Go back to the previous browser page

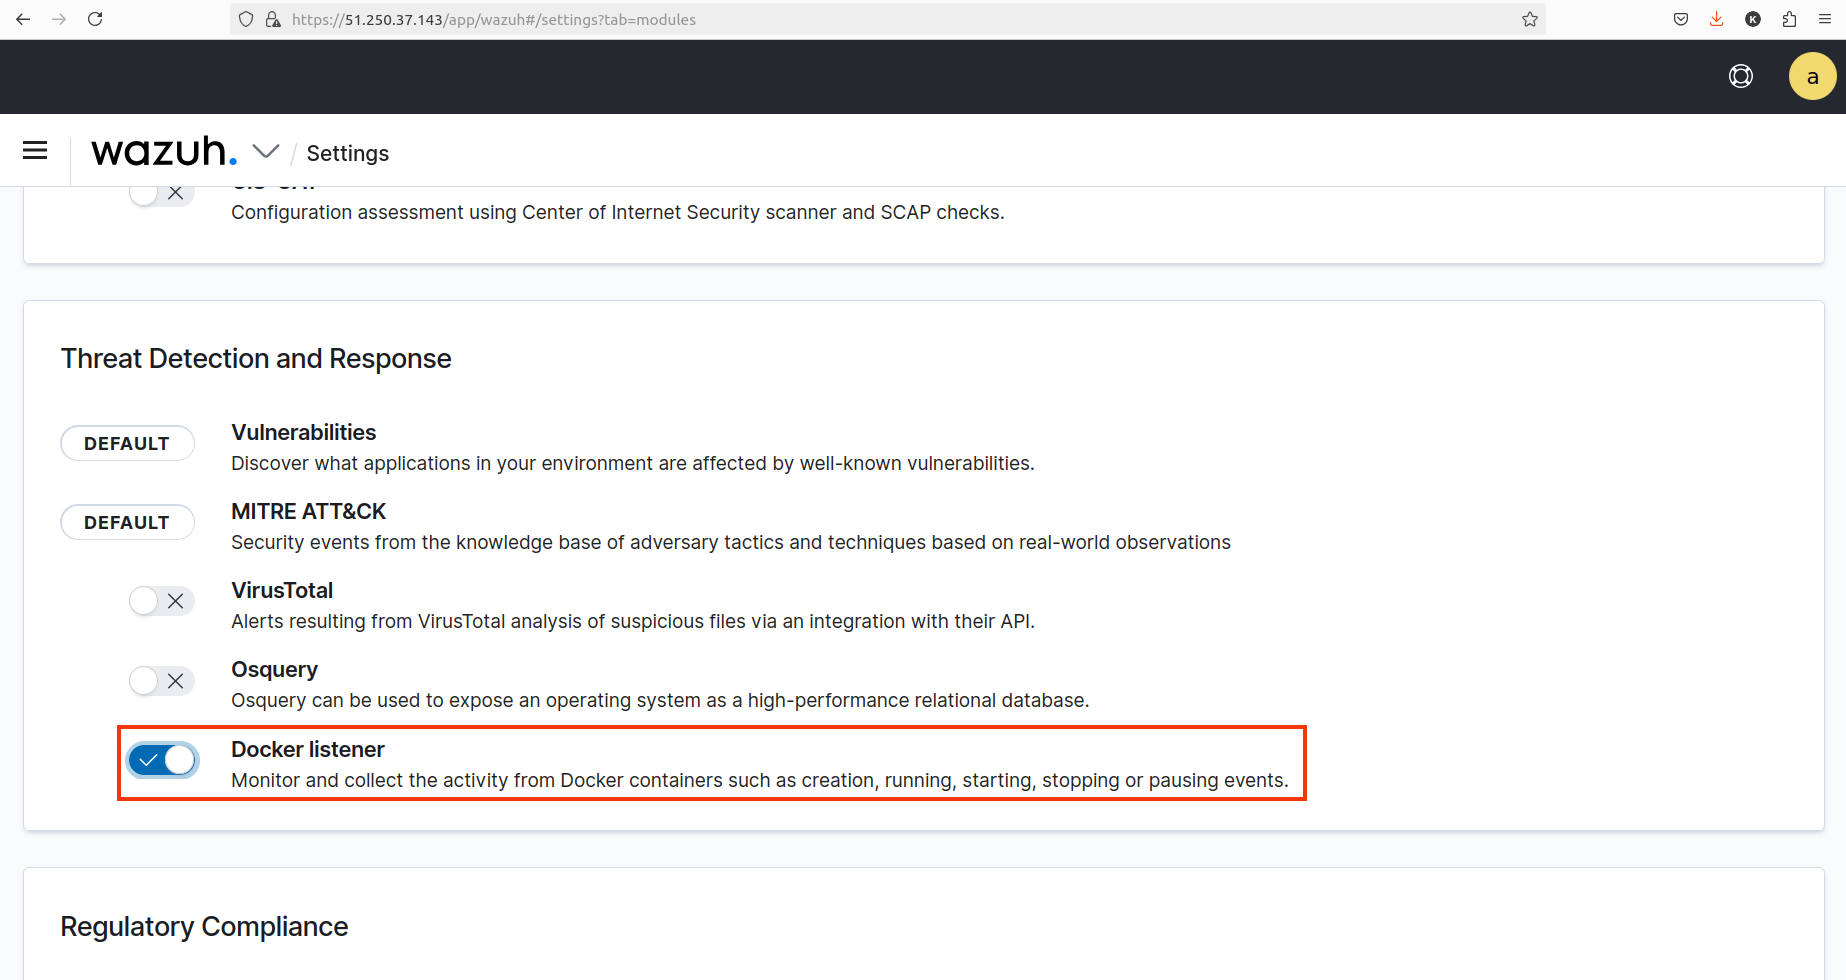(x=23, y=19)
